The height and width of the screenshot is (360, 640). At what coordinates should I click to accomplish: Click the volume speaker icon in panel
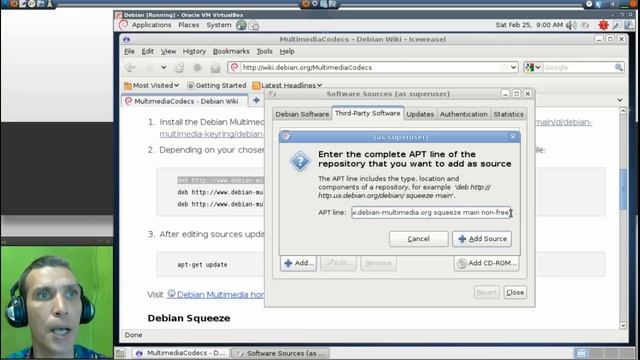click(571, 25)
